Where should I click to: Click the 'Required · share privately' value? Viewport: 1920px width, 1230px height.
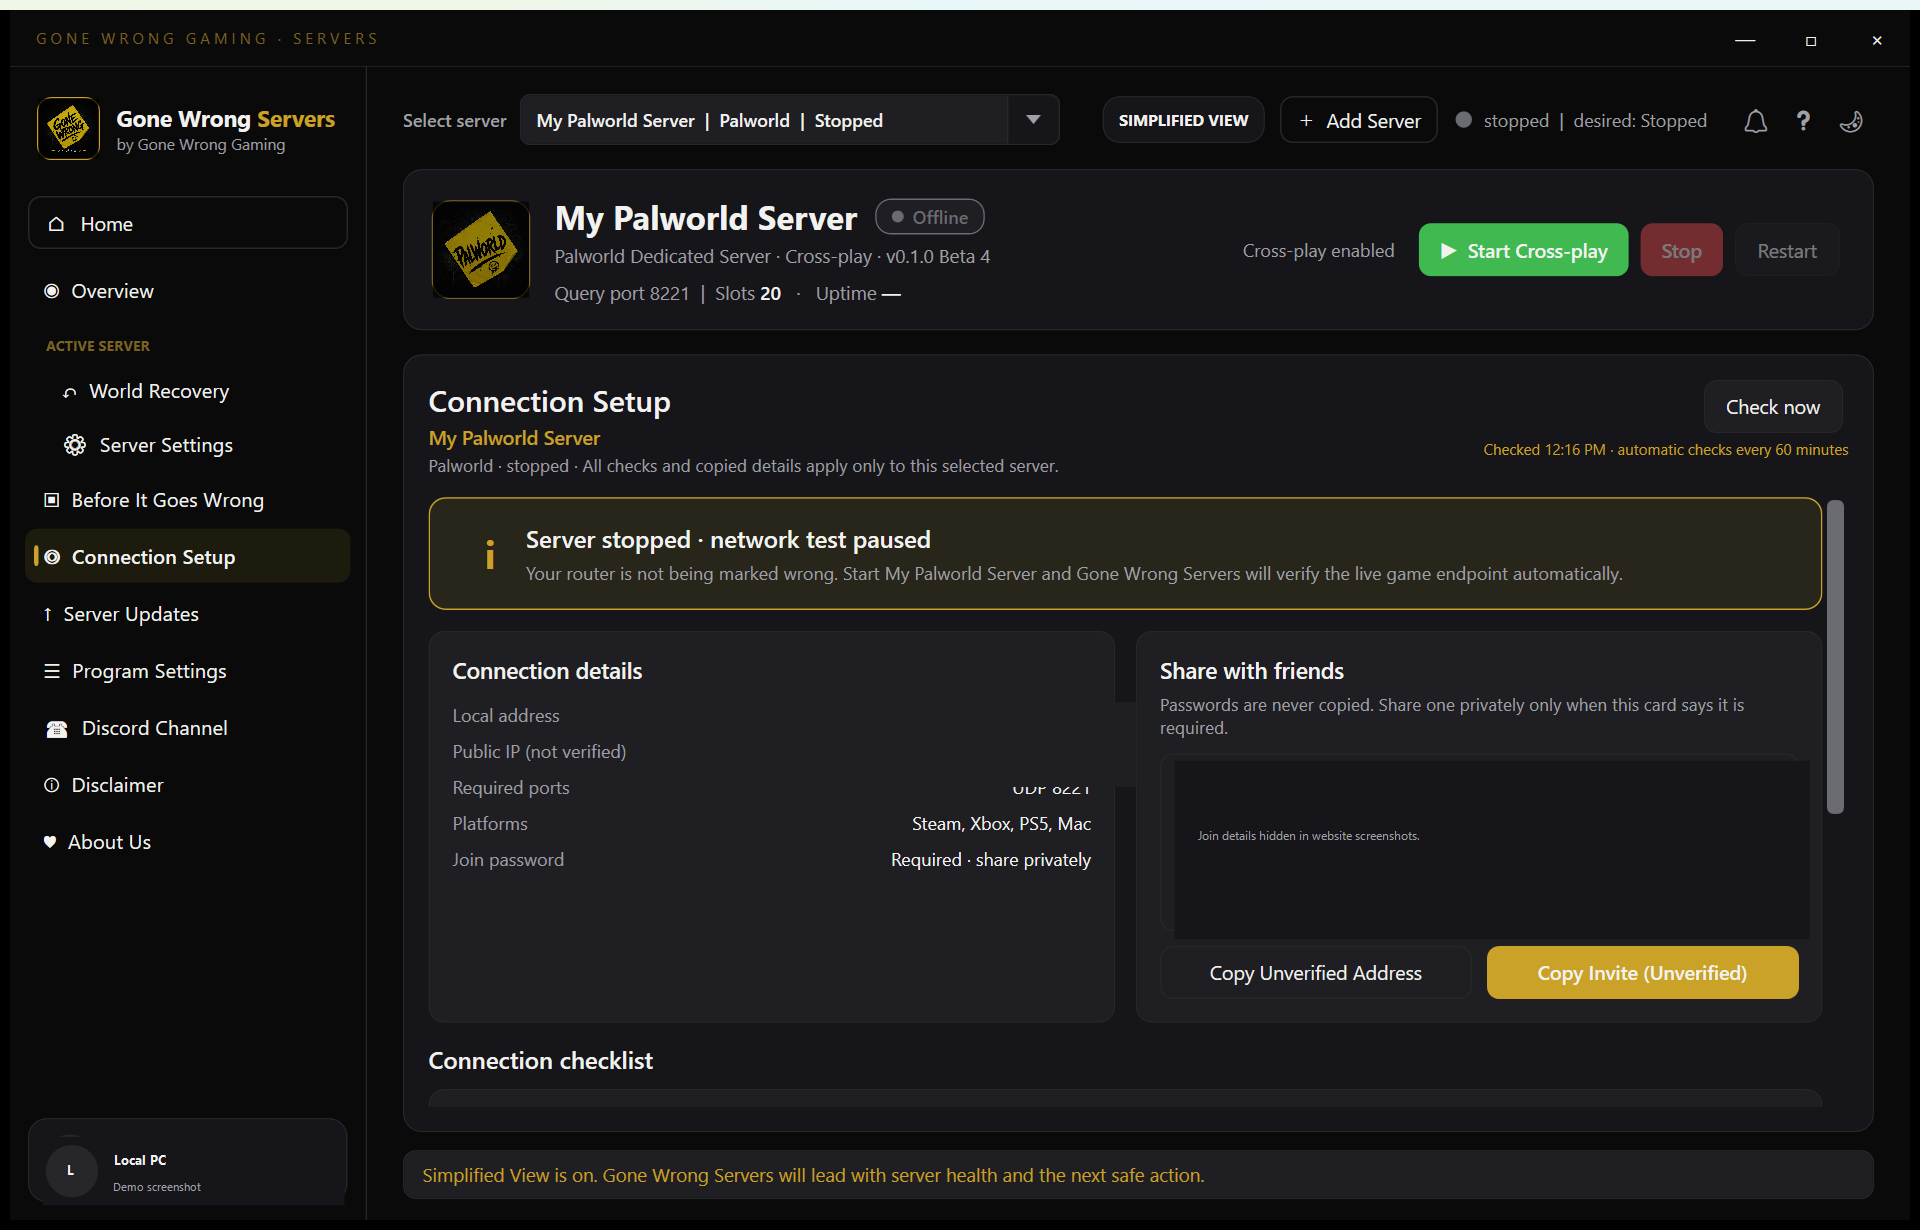click(x=991, y=860)
